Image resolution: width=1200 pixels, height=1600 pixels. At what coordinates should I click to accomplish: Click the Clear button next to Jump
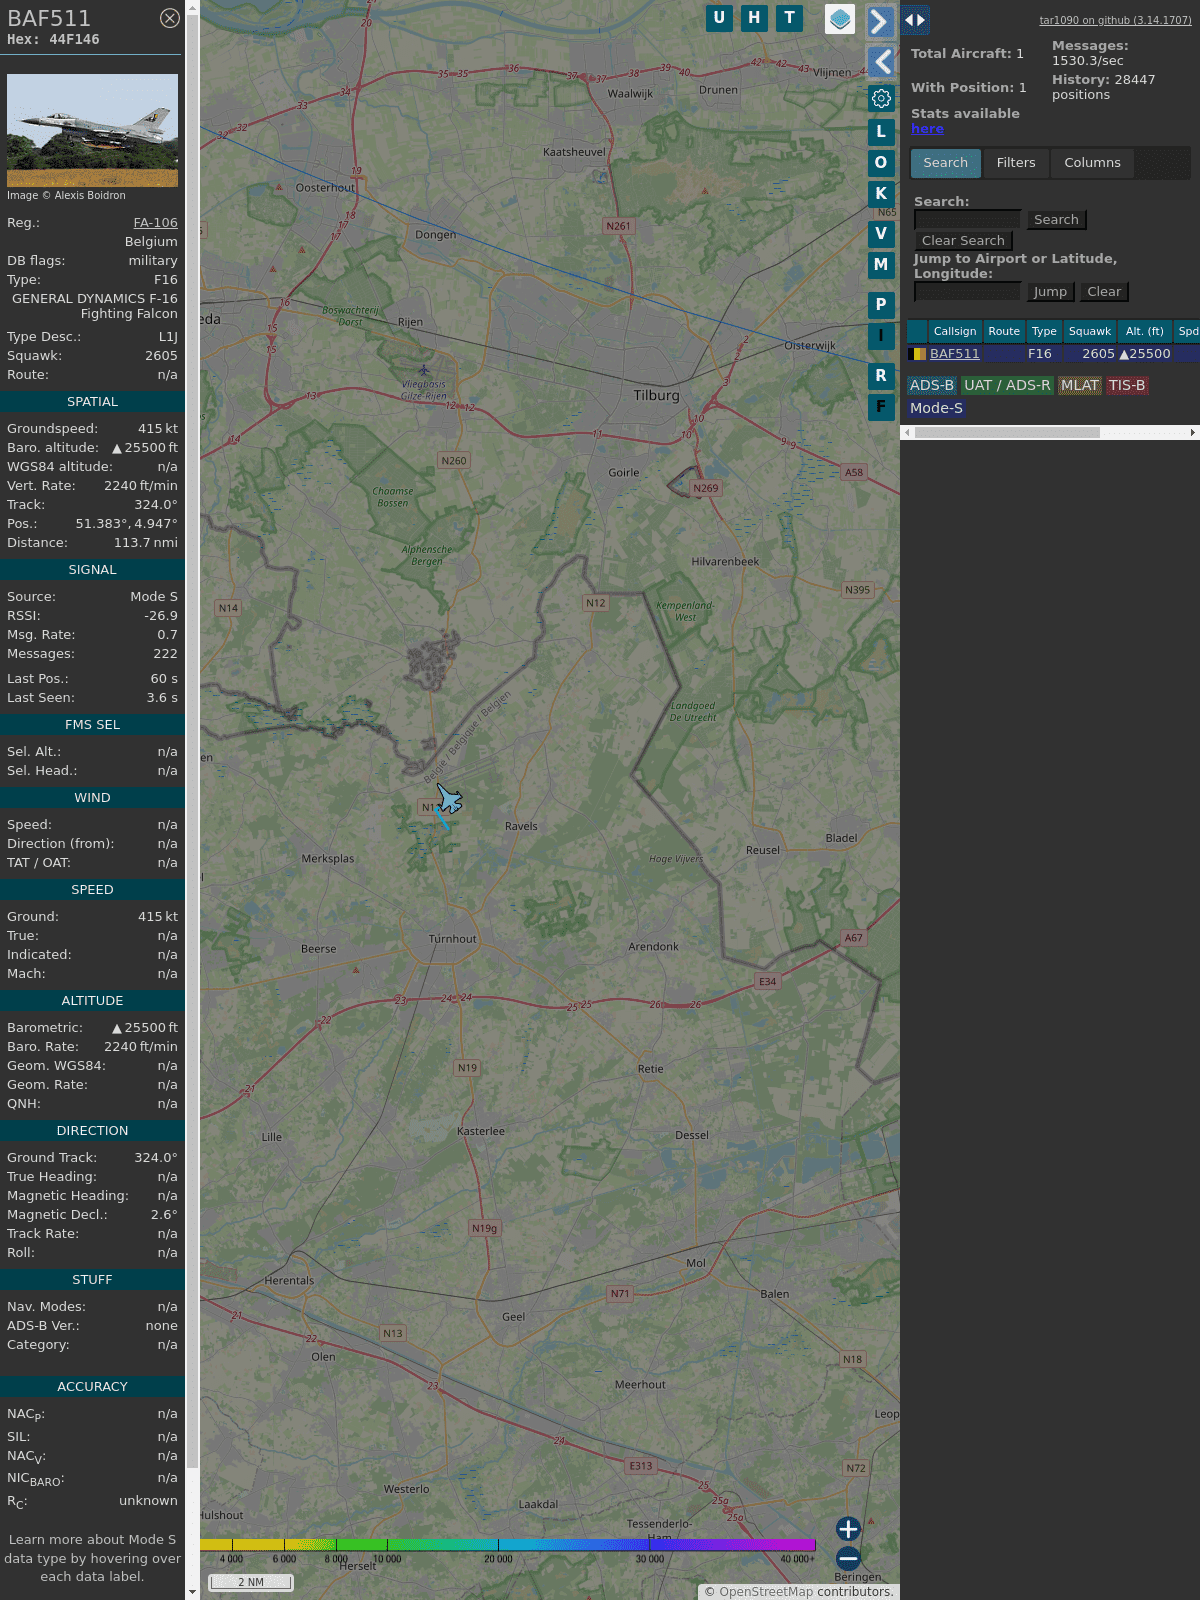pyautogui.click(x=1104, y=292)
